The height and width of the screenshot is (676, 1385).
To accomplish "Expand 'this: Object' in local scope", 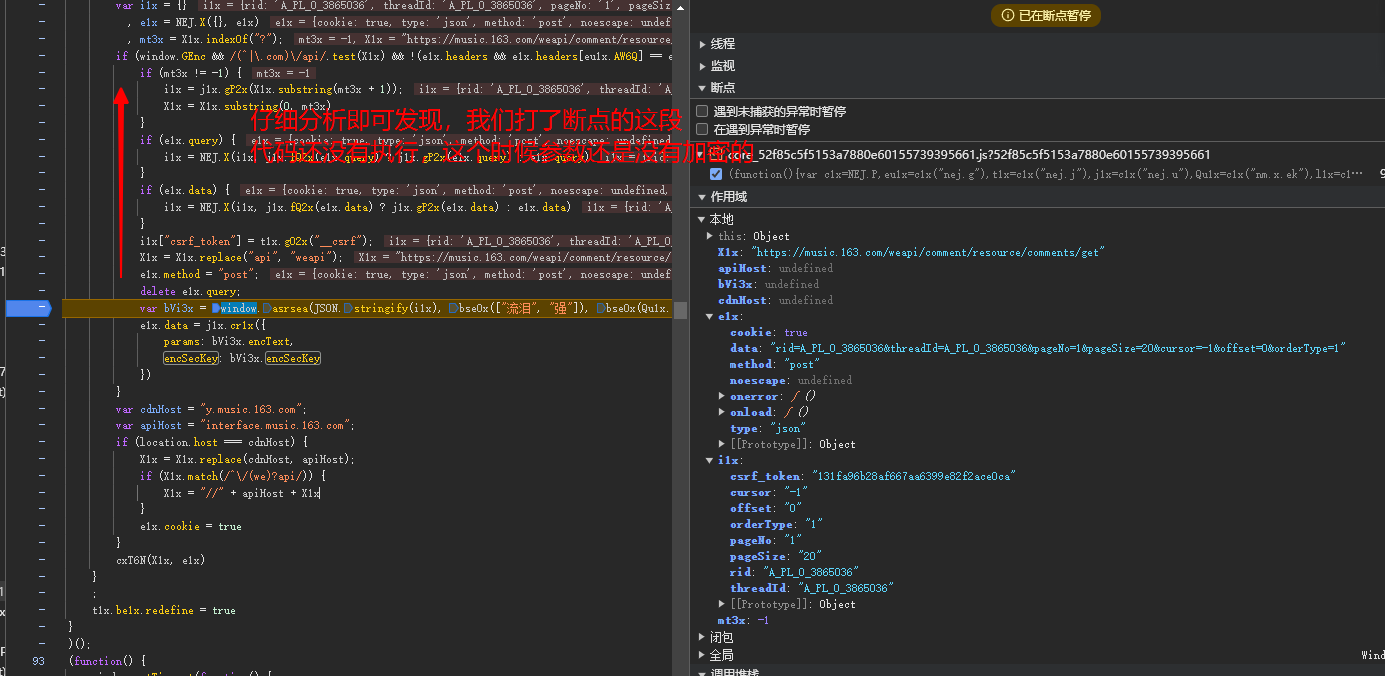I will click(710, 236).
